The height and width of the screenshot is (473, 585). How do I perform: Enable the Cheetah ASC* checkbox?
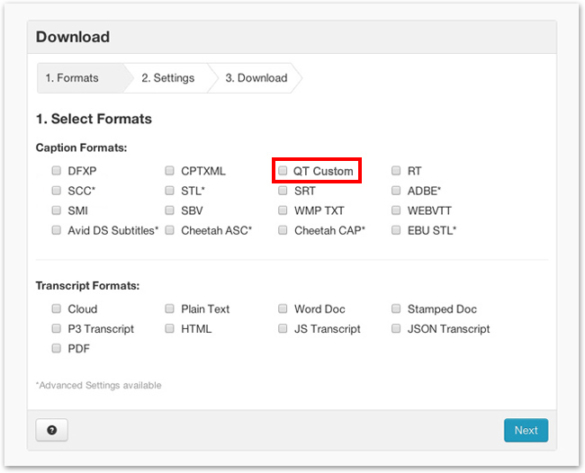pyautogui.click(x=170, y=230)
